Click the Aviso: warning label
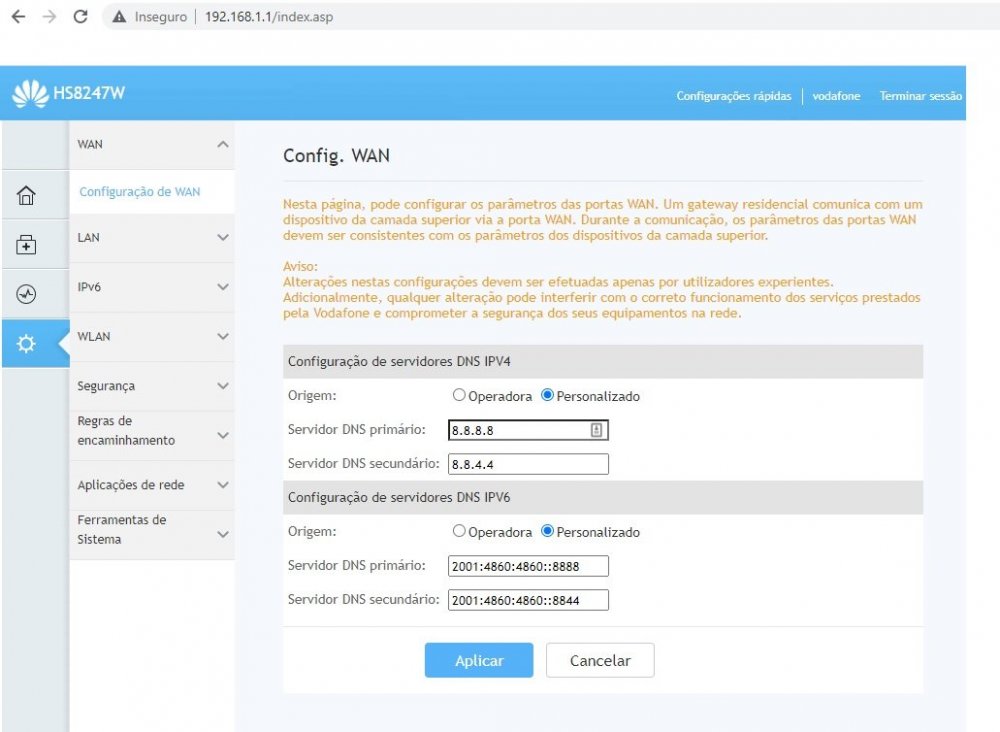The height and width of the screenshot is (732, 1000). [x=300, y=266]
